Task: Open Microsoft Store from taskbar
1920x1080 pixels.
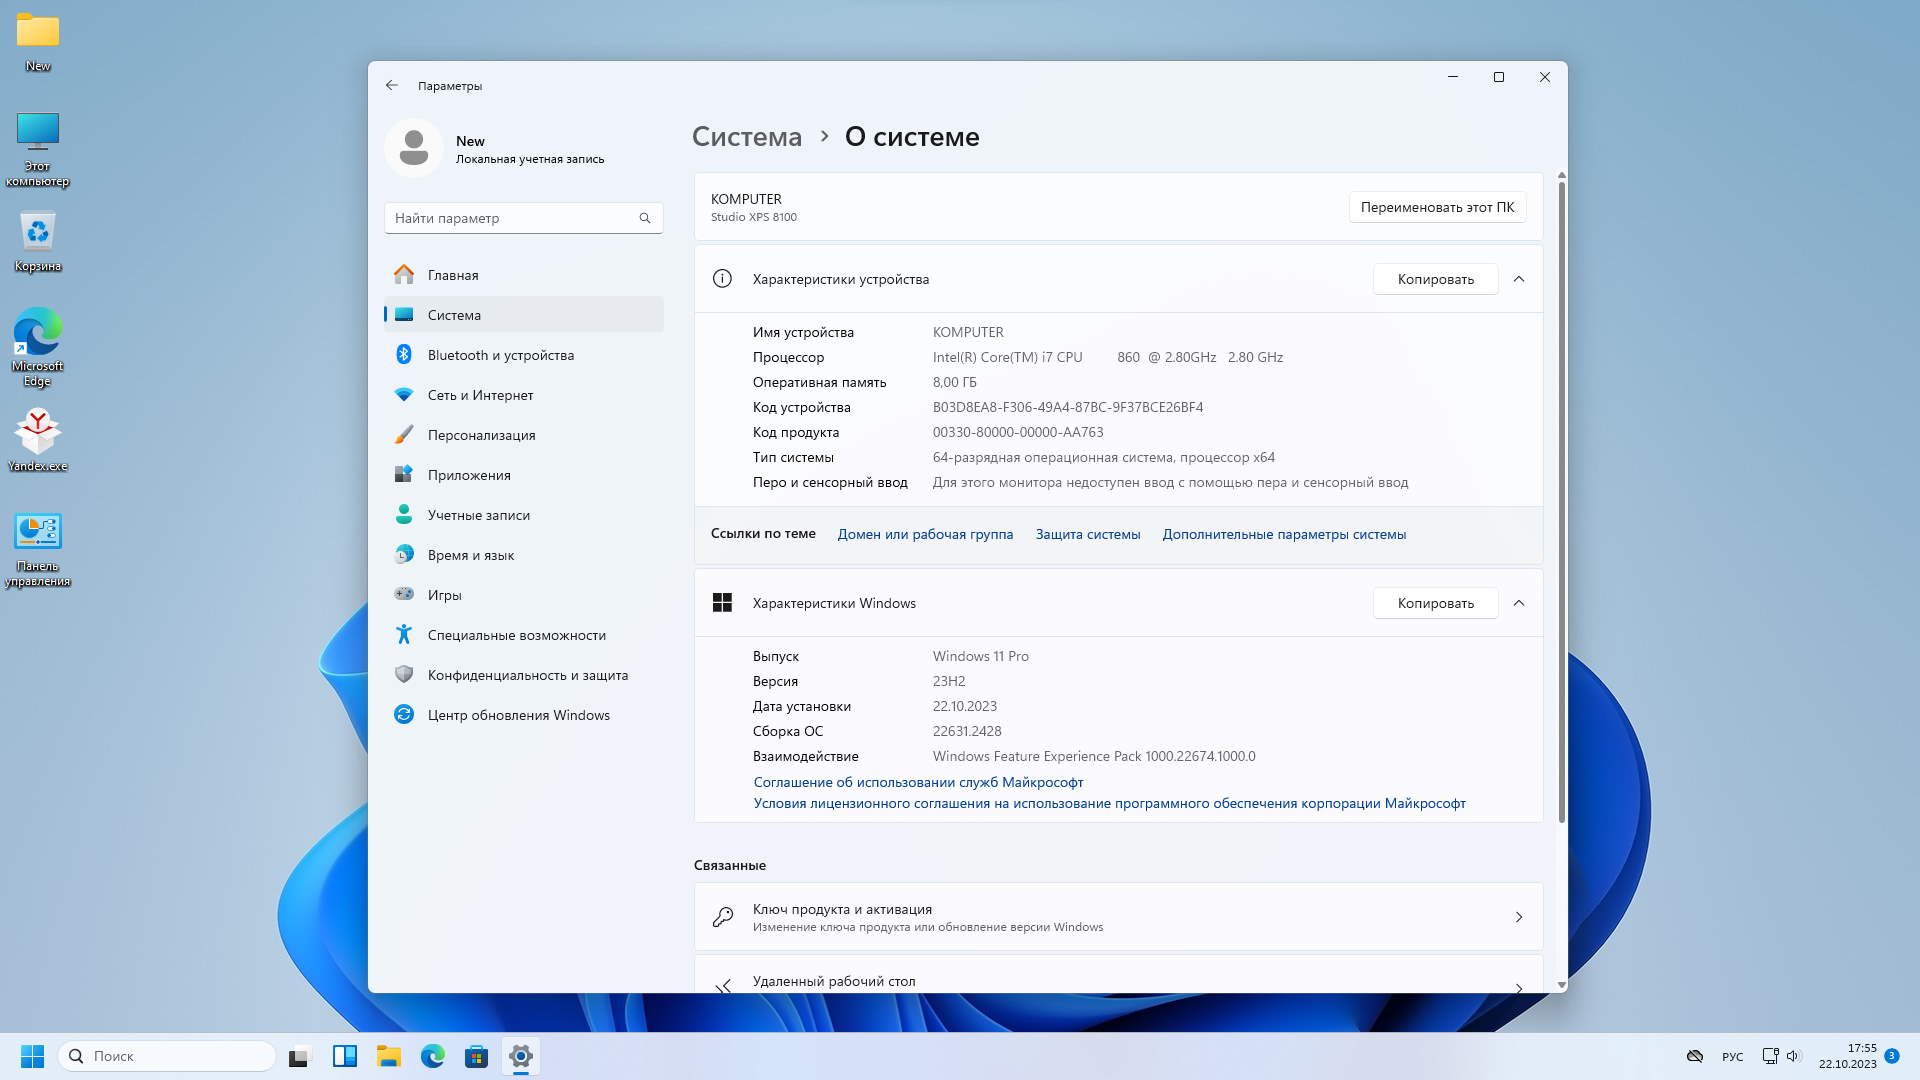Action: (x=476, y=1056)
